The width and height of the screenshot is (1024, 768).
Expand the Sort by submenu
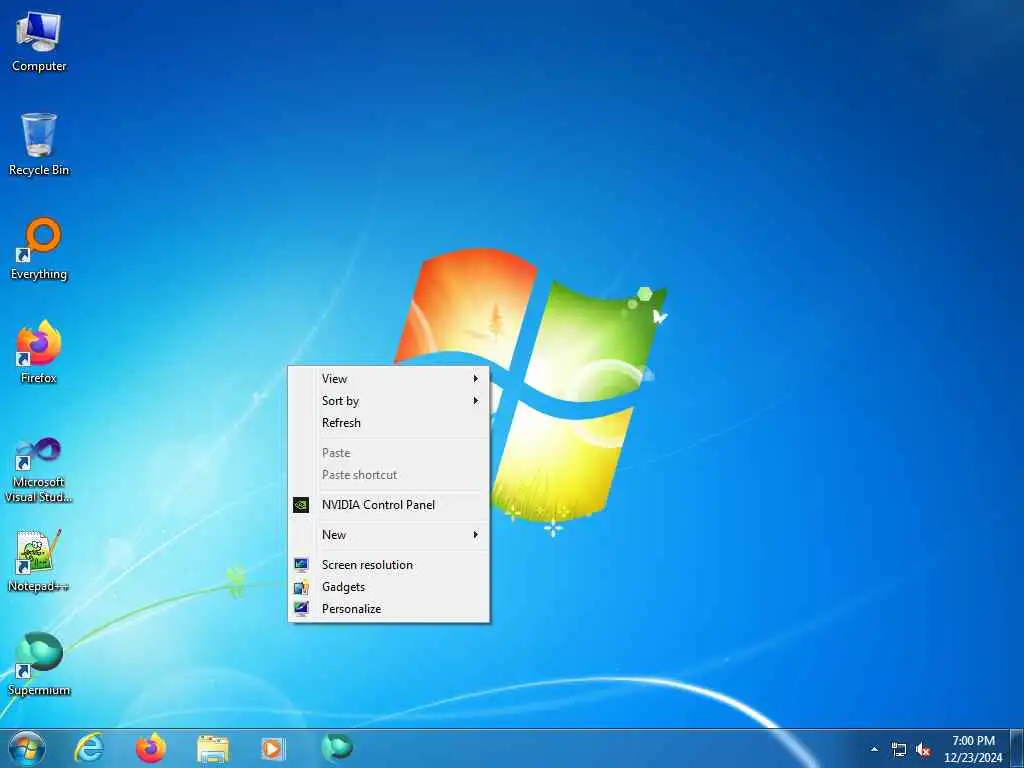[389, 401]
